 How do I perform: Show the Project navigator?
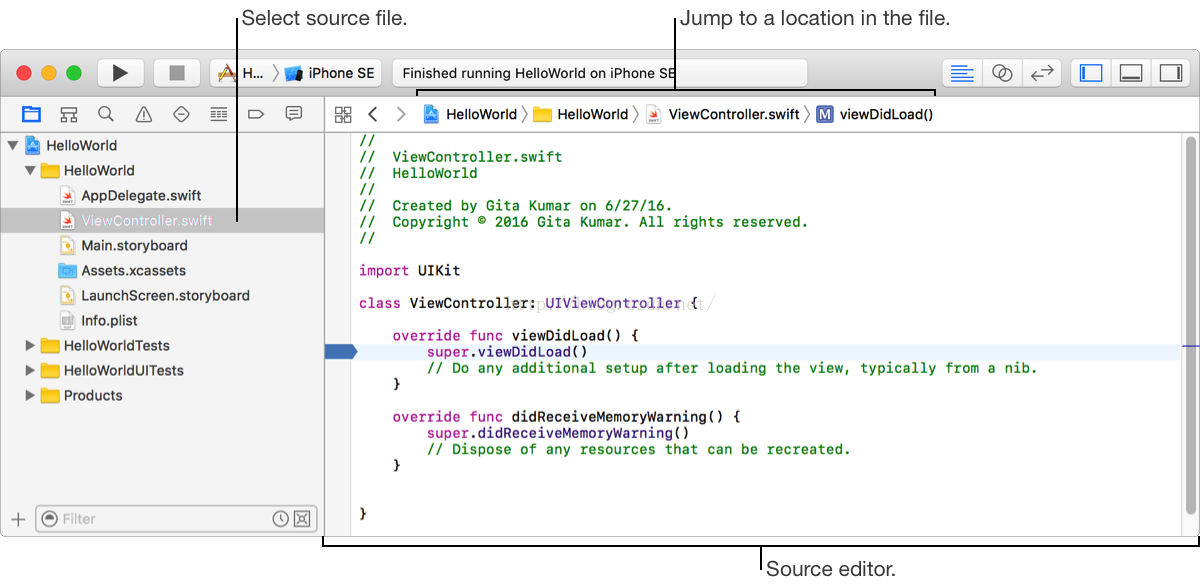pos(31,114)
